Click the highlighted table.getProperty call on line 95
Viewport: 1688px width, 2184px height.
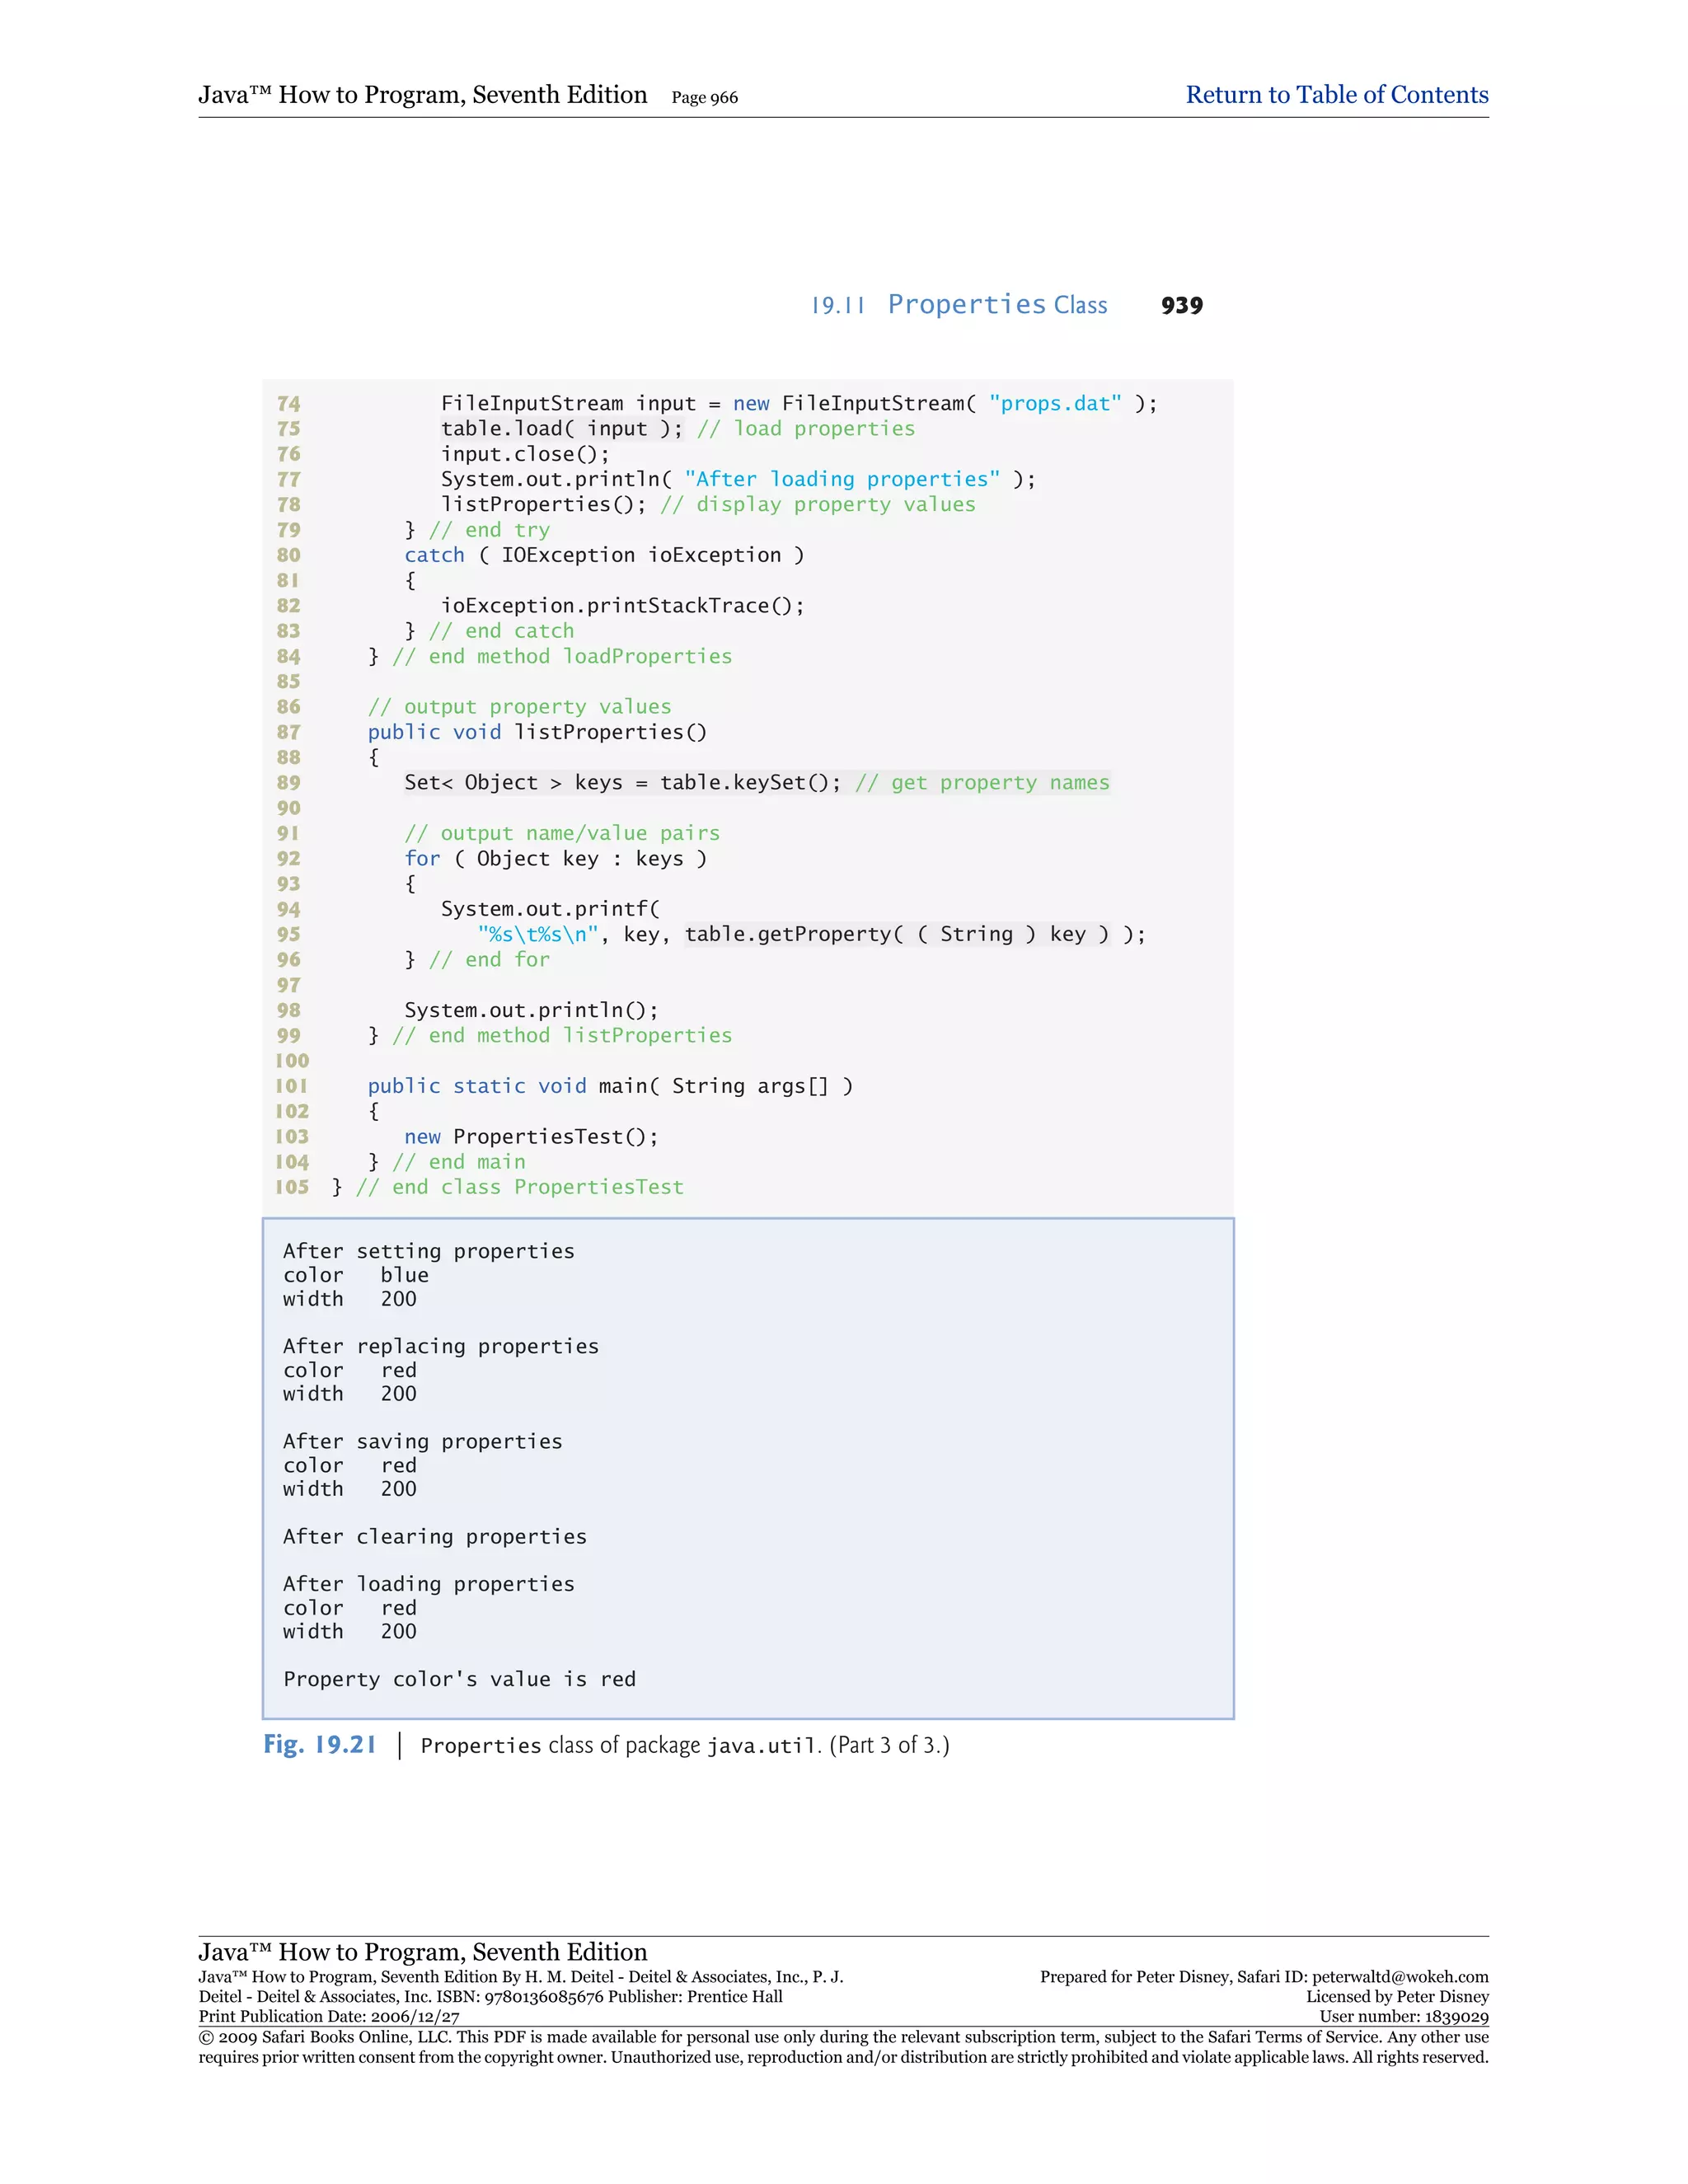click(897, 934)
